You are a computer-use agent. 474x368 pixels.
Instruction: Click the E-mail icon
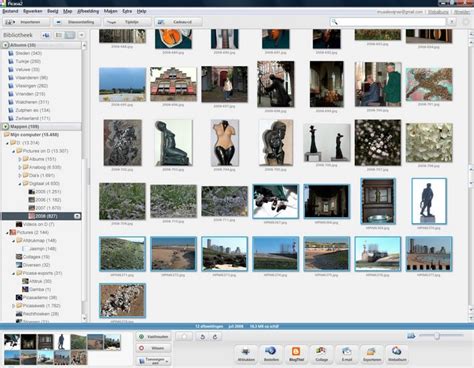[x=347, y=354]
